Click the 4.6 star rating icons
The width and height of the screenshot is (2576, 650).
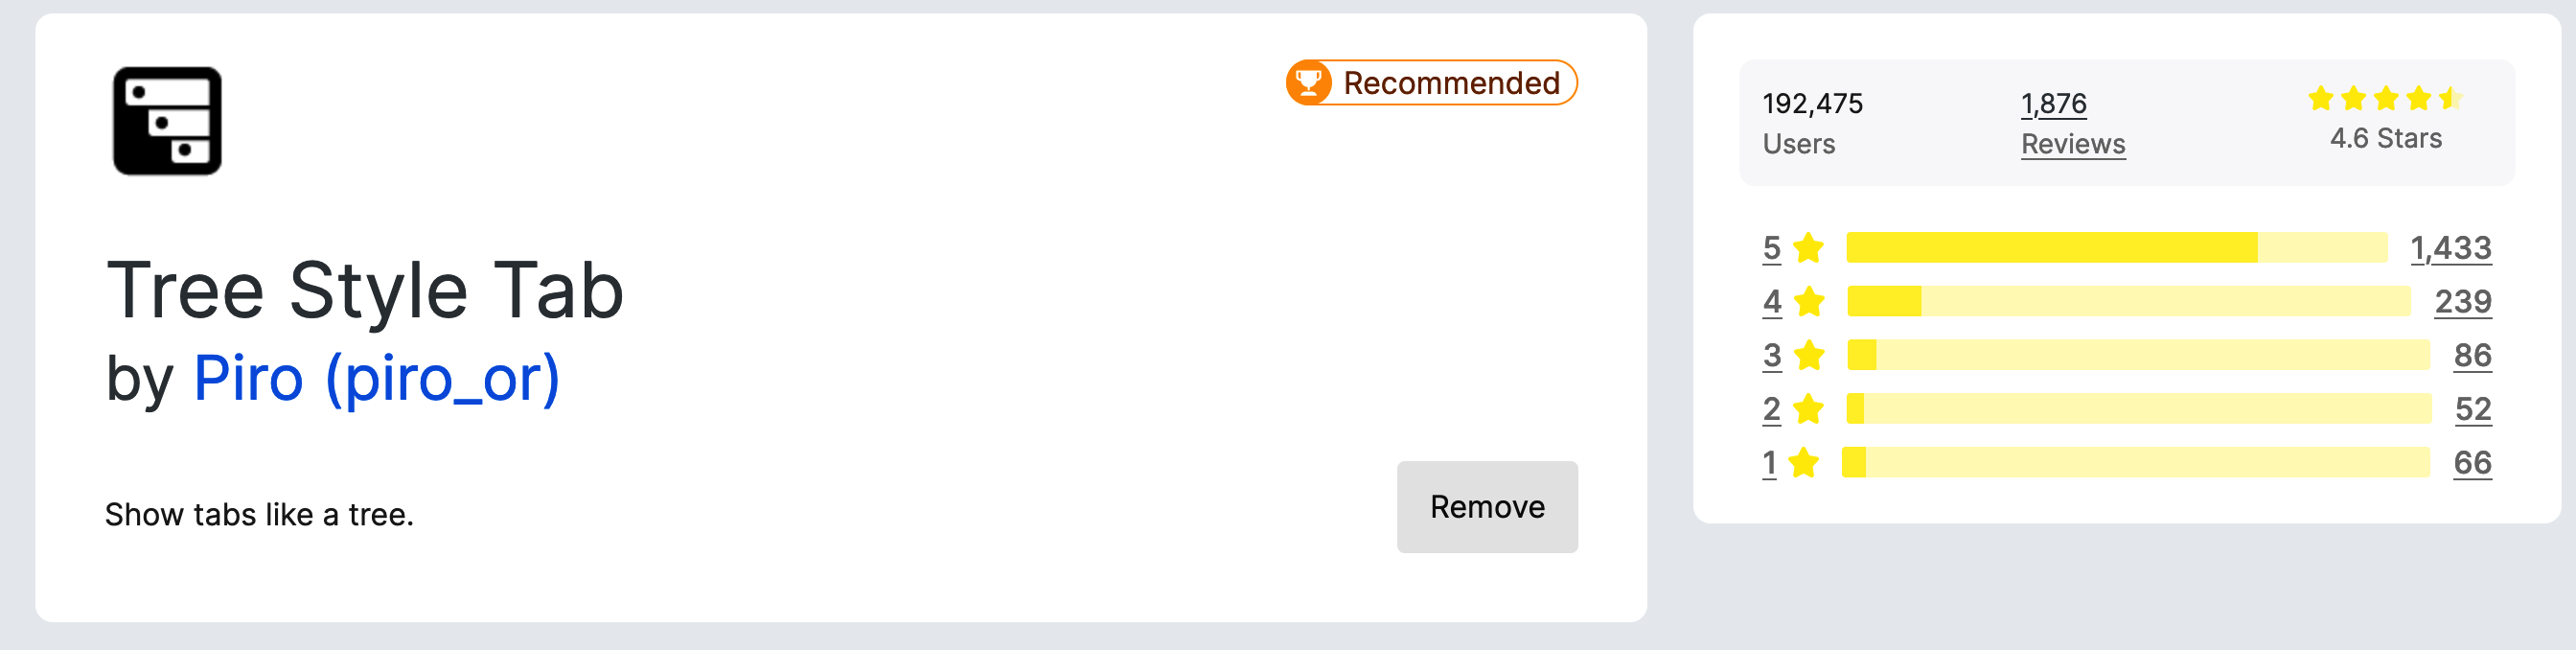pyautogui.click(x=2384, y=98)
